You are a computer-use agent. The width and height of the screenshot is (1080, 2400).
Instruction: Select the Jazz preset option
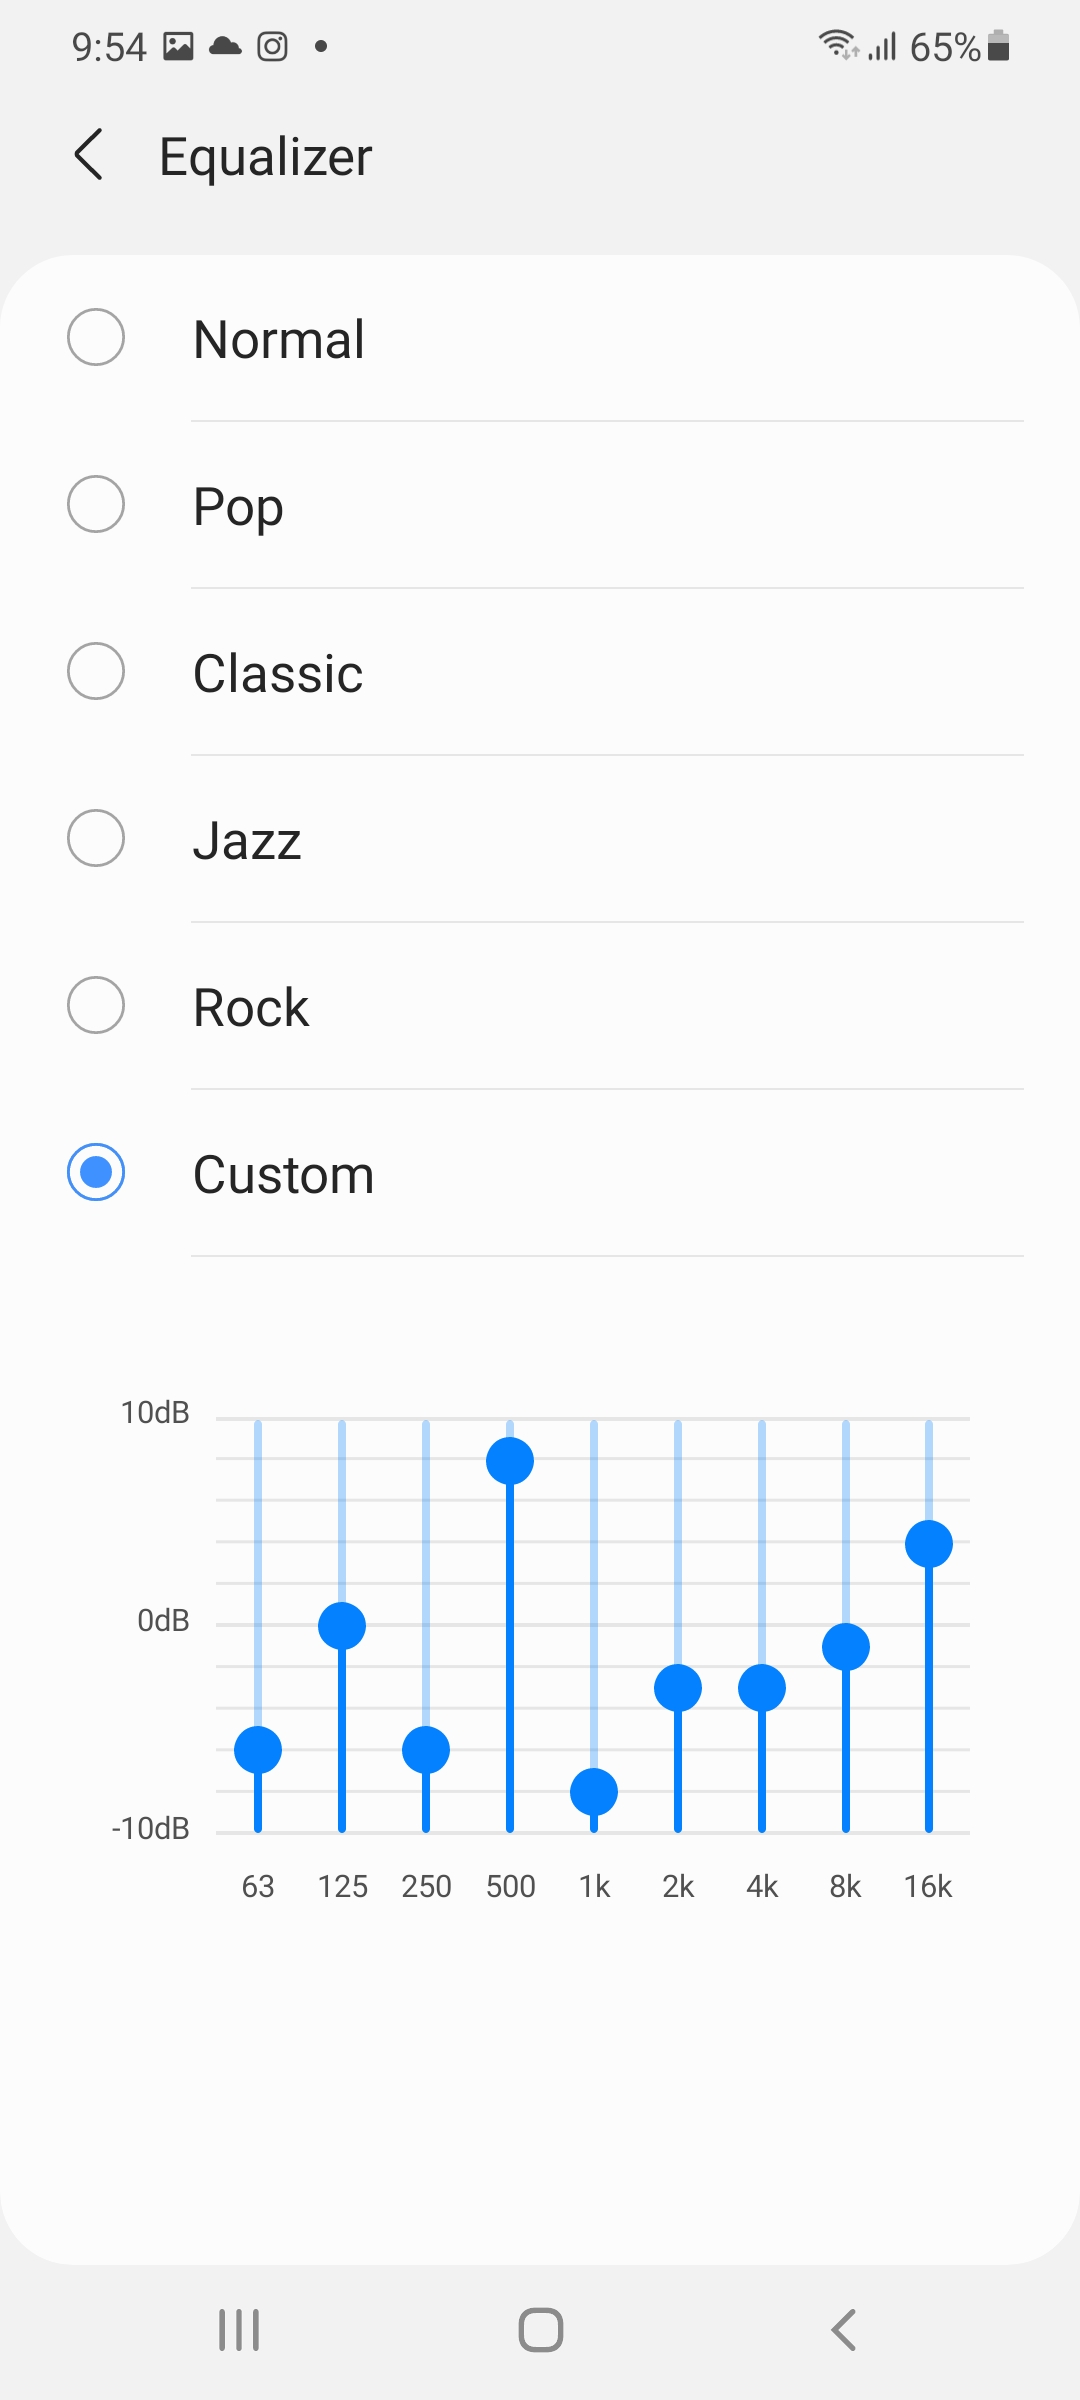(96, 839)
